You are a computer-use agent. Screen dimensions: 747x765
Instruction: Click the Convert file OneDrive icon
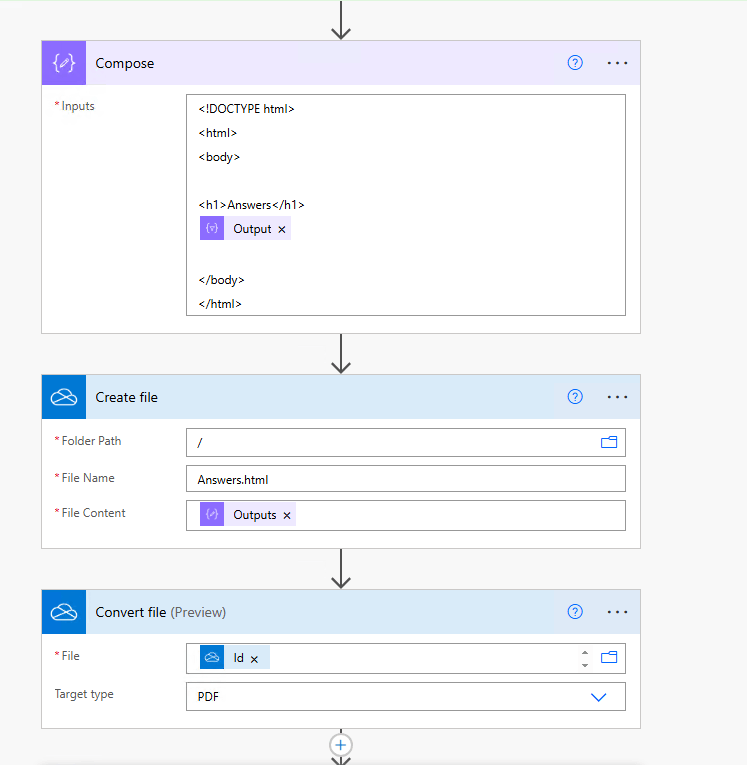64,612
